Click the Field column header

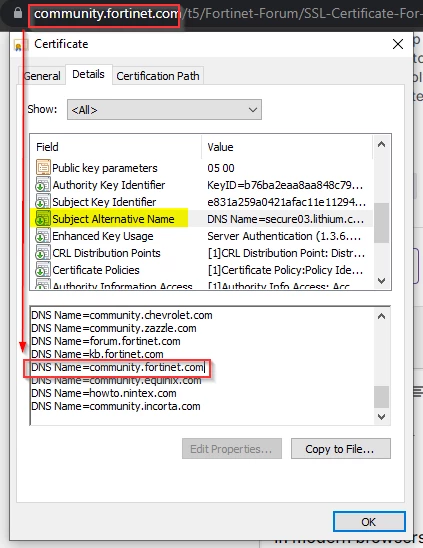point(47,147)
